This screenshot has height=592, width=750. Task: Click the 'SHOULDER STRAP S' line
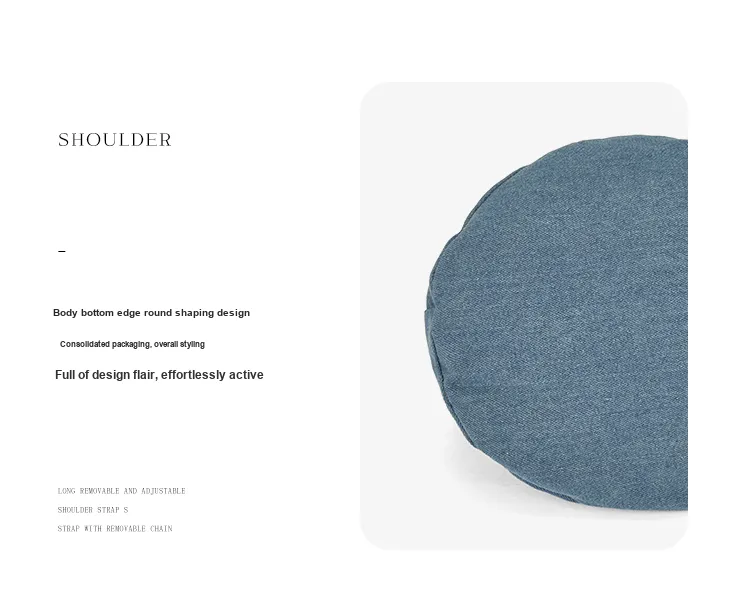tap(93, 510)
